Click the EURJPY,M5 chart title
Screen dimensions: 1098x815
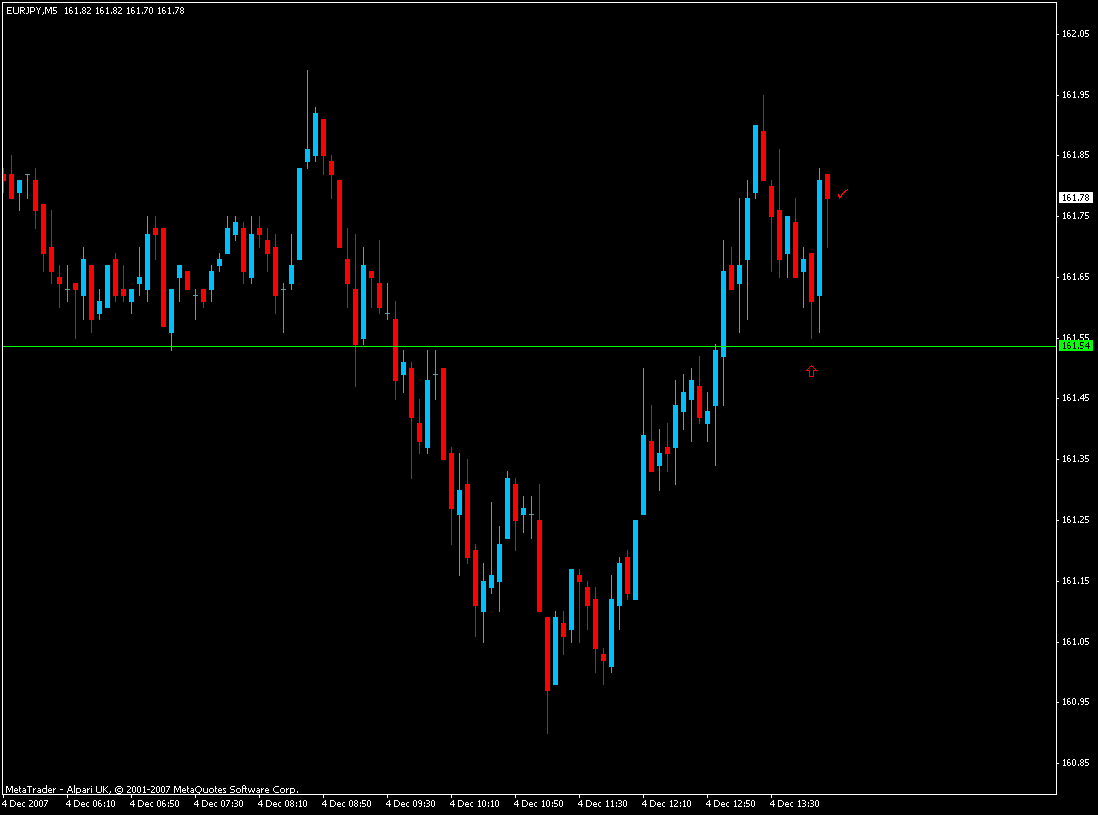pyautogui.click(x=32, y=11)
